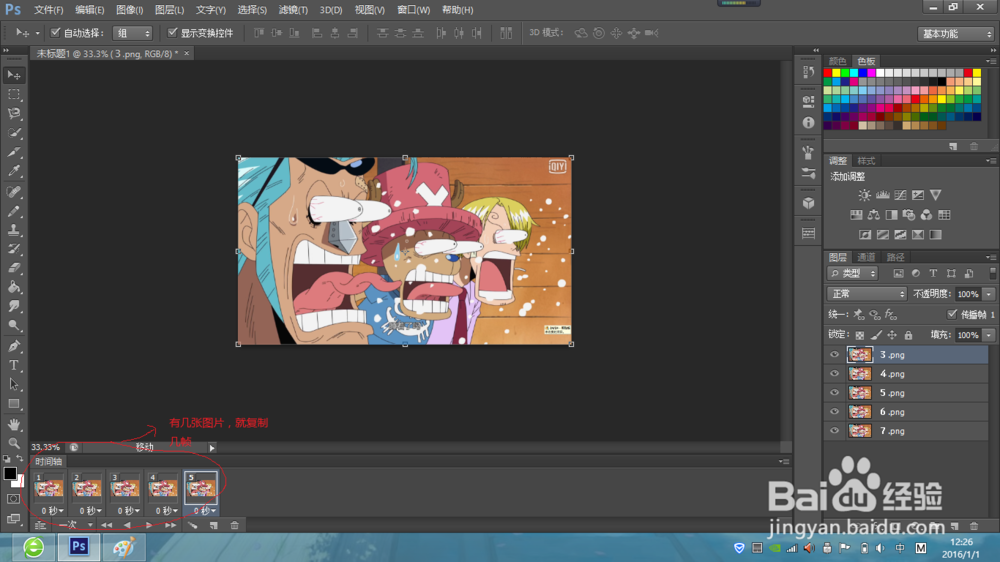This screenshot has width=1000, height=562.
Task: Select the Brush tool
Action: coord(14,211)
